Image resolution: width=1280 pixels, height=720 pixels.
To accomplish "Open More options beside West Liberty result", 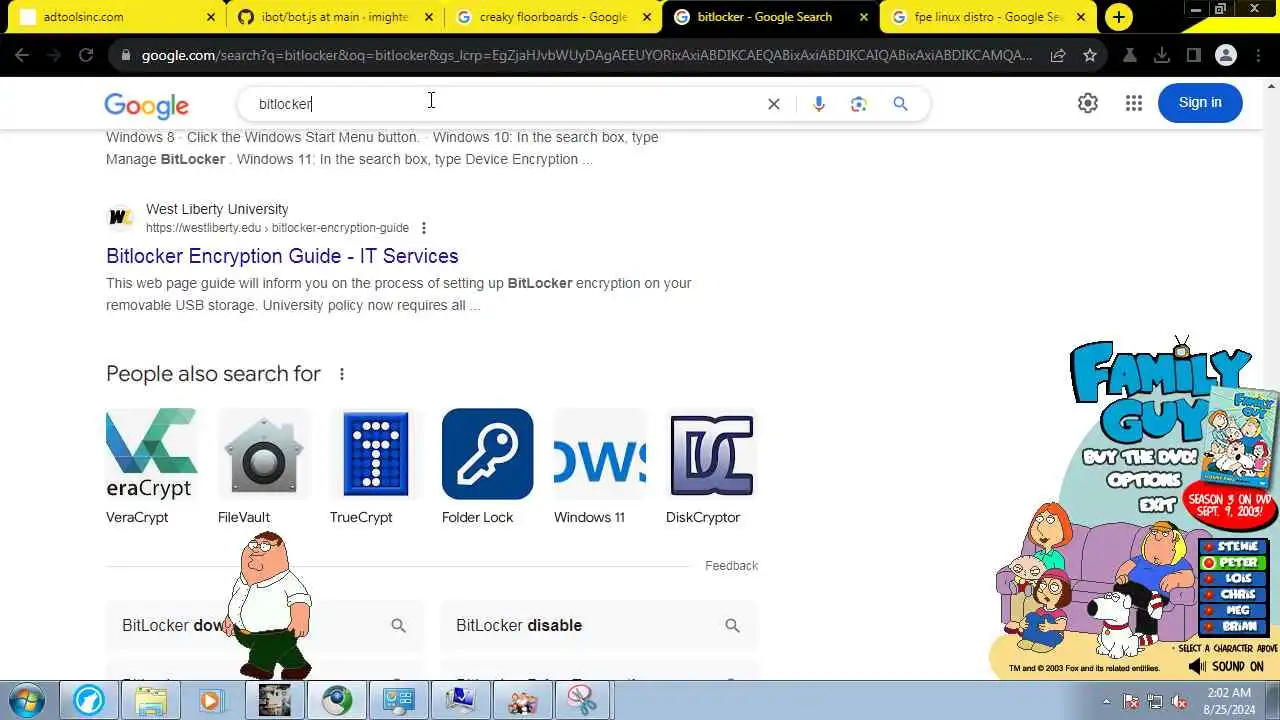I will click(x=424, y=228).
